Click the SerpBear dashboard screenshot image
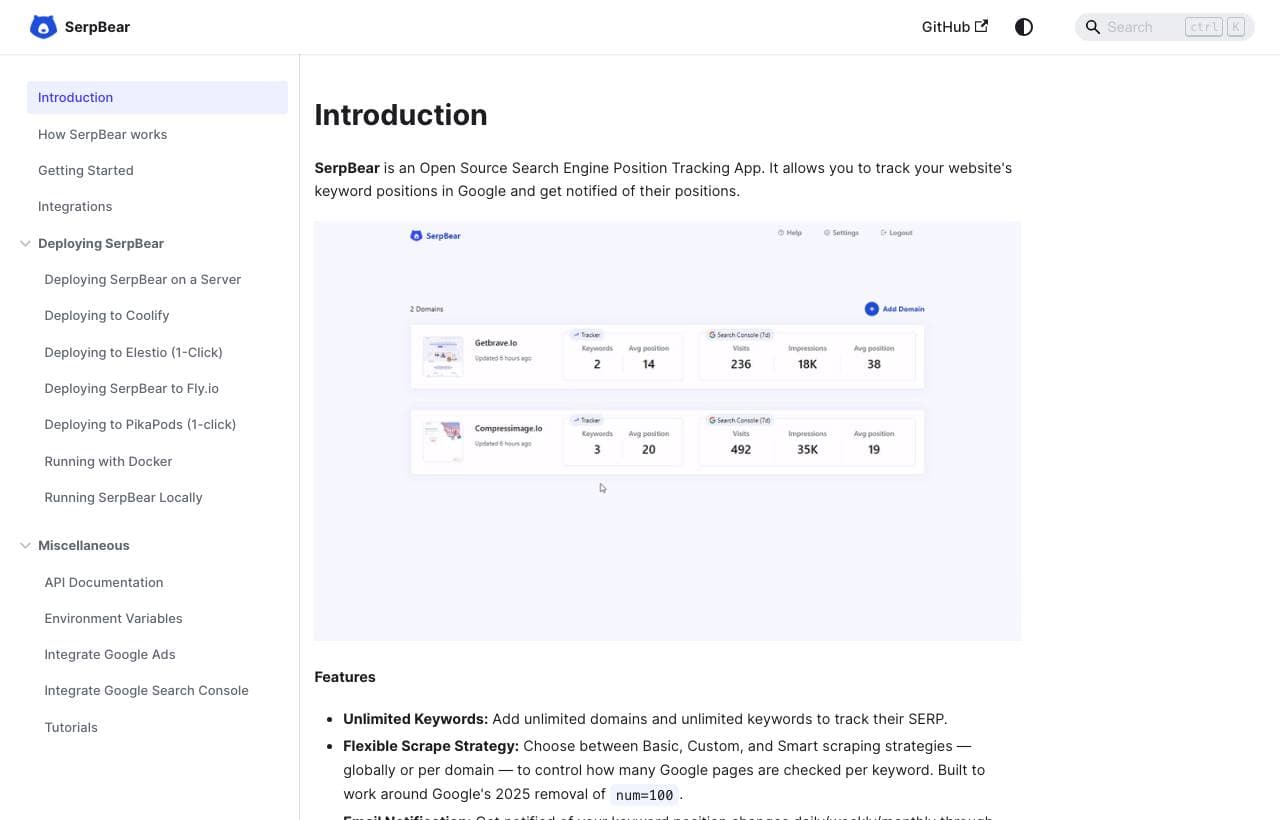The width and height of the screenshot is (1280, 820). [x=667, y=431]
